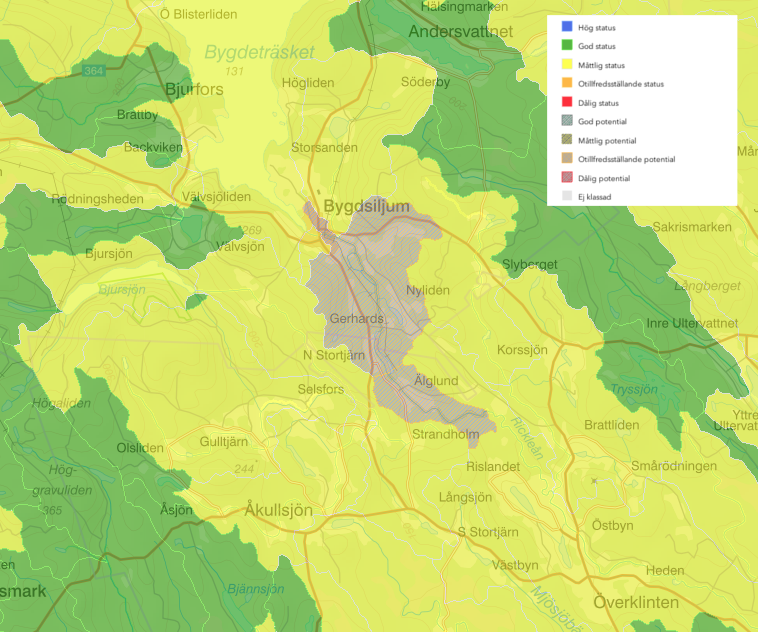This screenshot has height=632, width=758.
Task: Click the yellow Måttlig status swatch
Action: click(567, 65)
